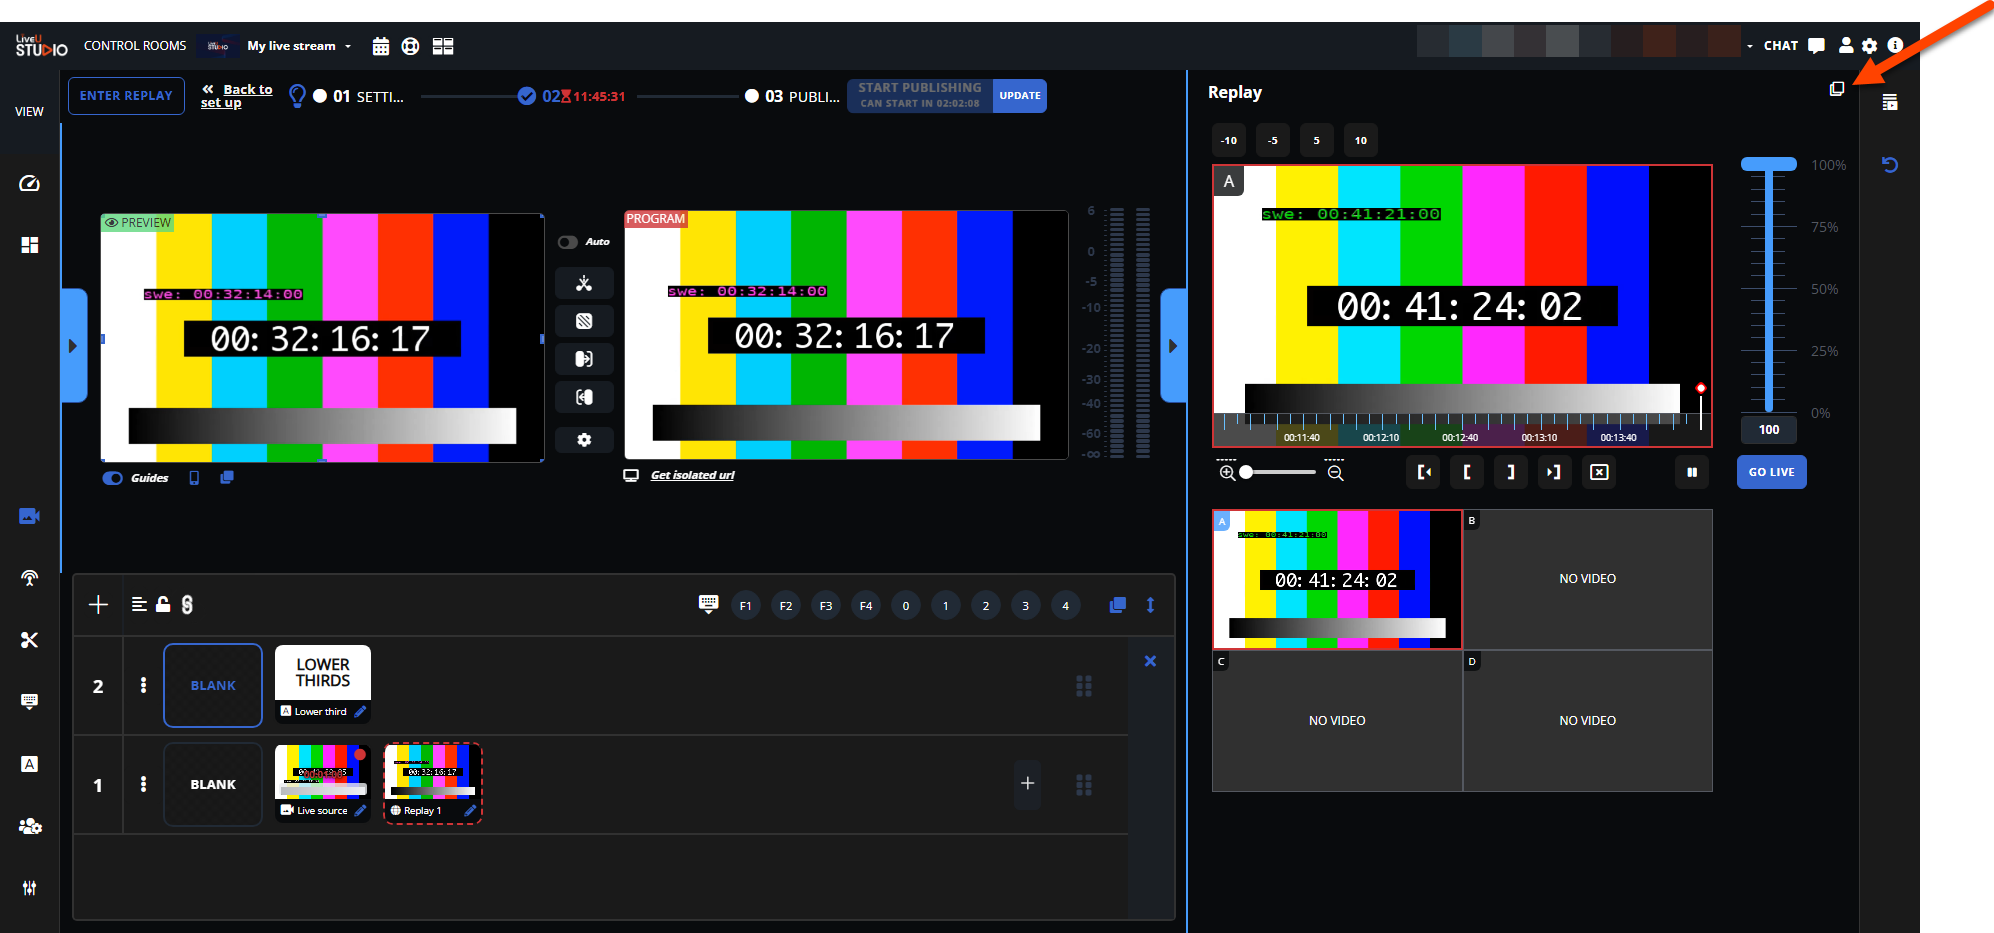Expand the right blue panel arrow
The width and height of the screenshot is (1994, 933).
pos(1173,346)
